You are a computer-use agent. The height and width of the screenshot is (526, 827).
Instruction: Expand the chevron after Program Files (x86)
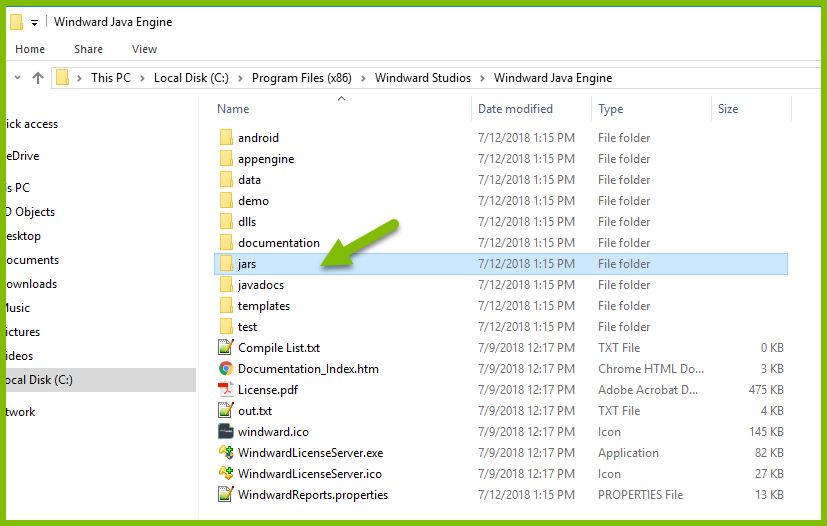tap(363, 78)
